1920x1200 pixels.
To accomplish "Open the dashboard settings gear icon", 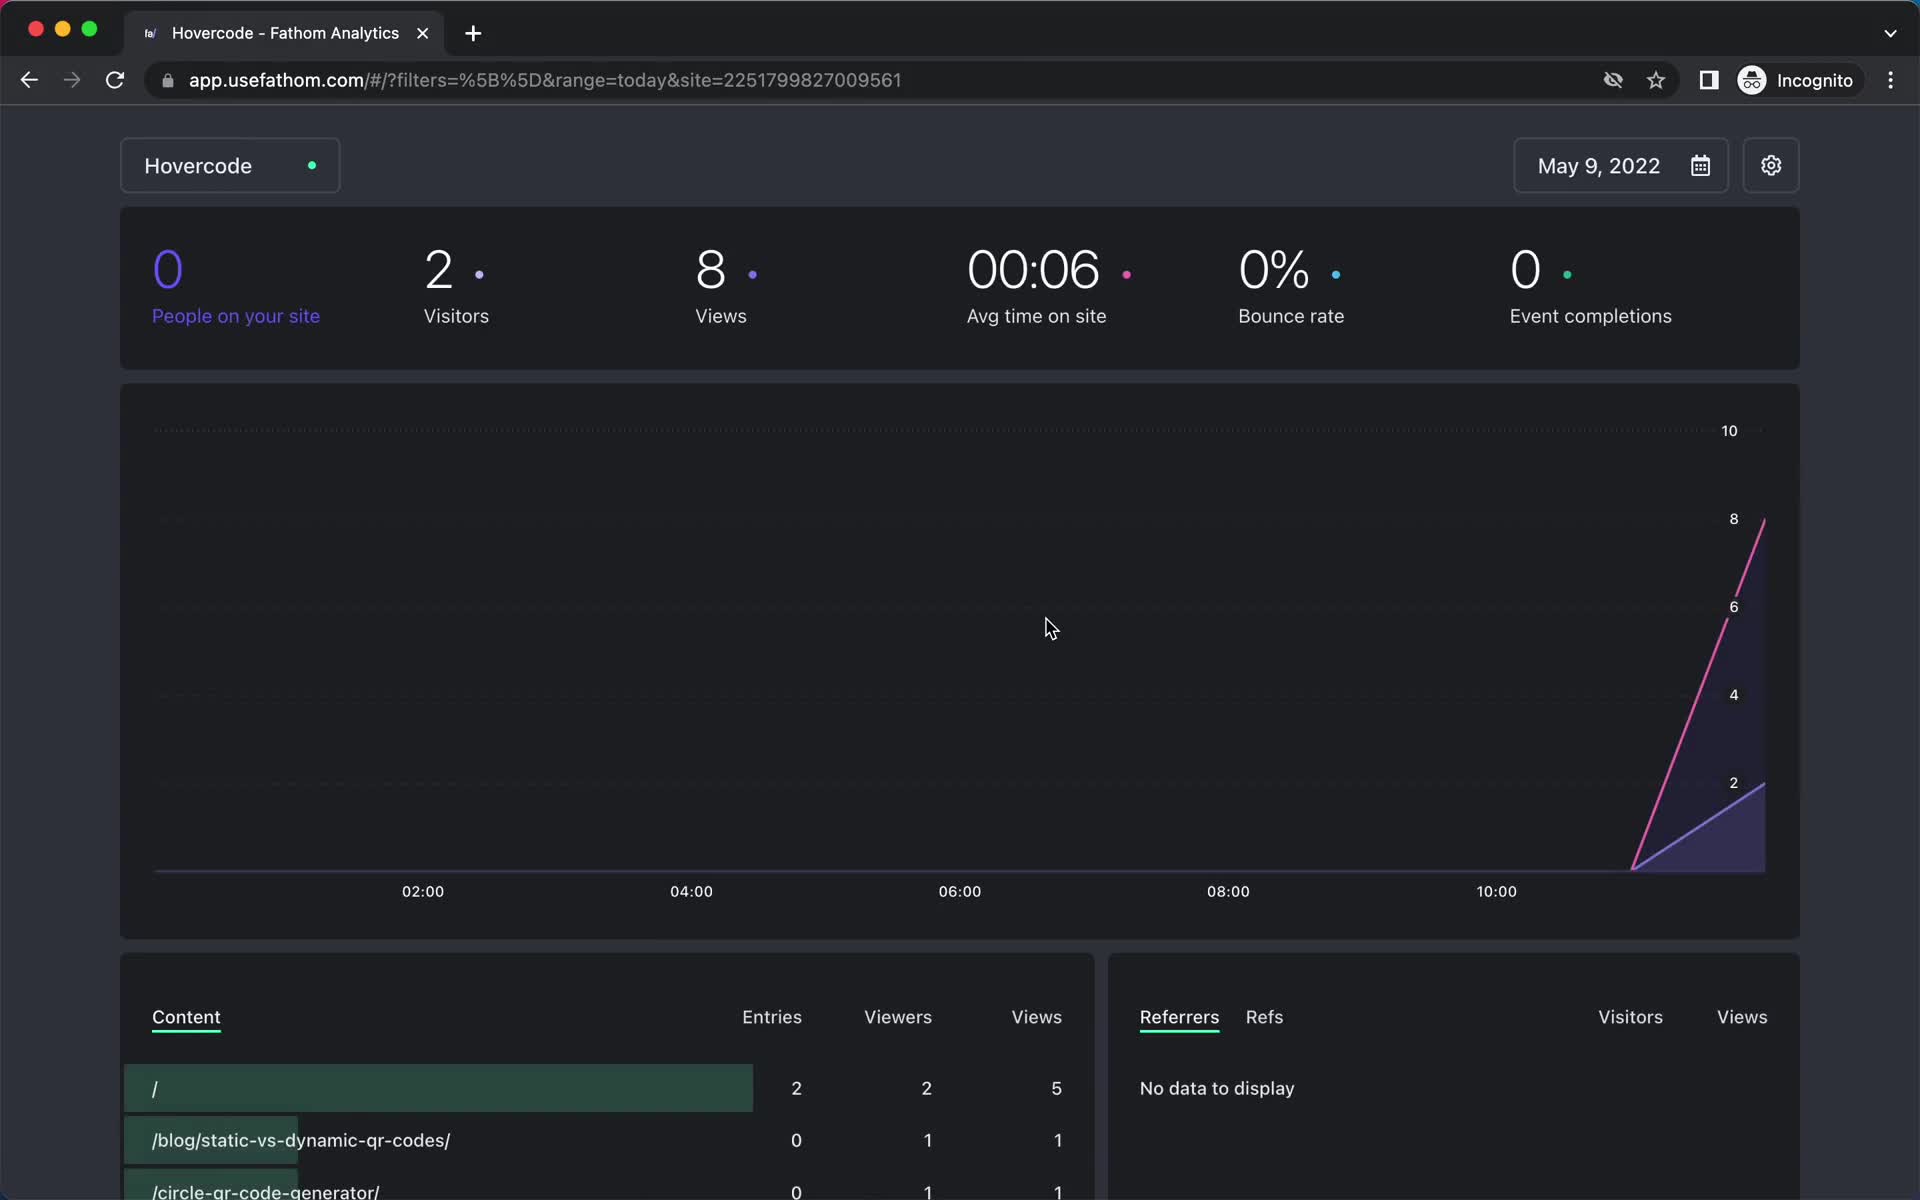I will [1771, 165].
